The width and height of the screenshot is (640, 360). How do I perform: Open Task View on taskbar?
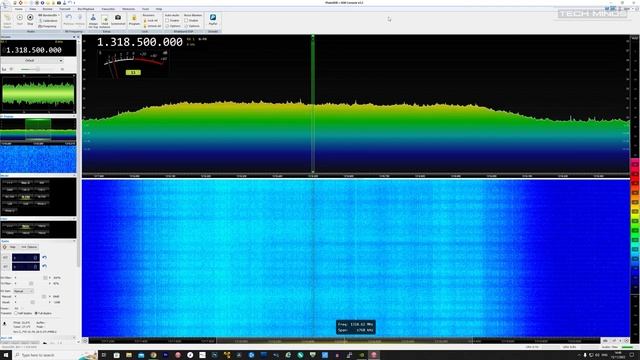point(104,355)
